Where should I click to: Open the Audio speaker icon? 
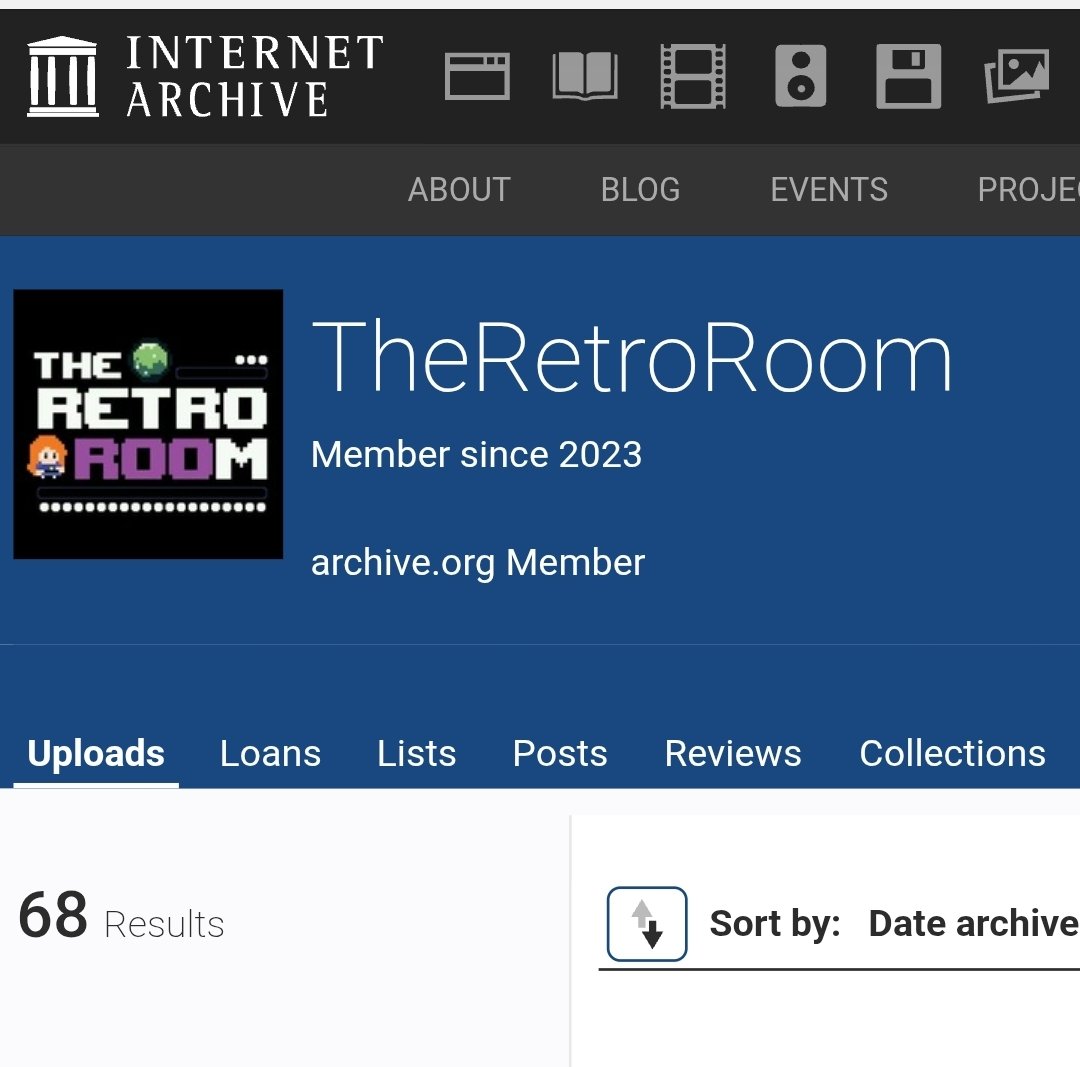point(800,76)
